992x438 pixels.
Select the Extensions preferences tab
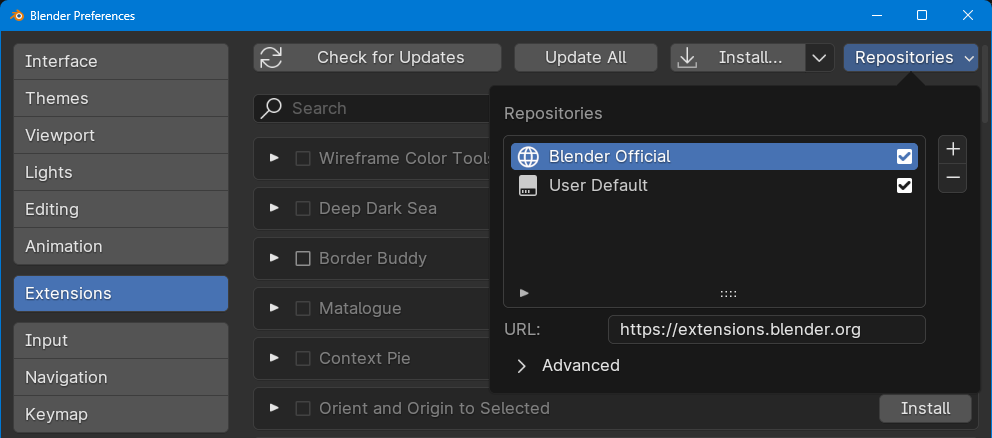121,293
